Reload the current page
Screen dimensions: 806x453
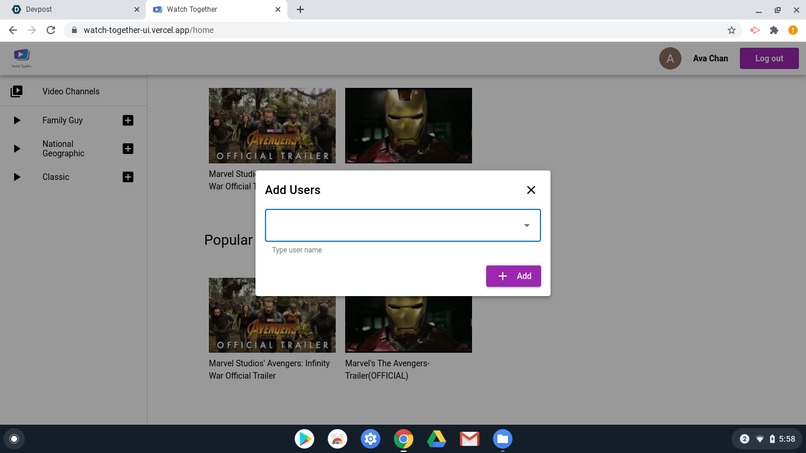[50, 30]
